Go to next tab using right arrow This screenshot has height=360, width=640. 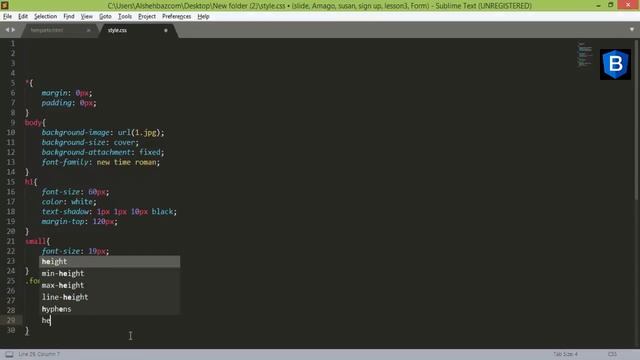point(13,30)
